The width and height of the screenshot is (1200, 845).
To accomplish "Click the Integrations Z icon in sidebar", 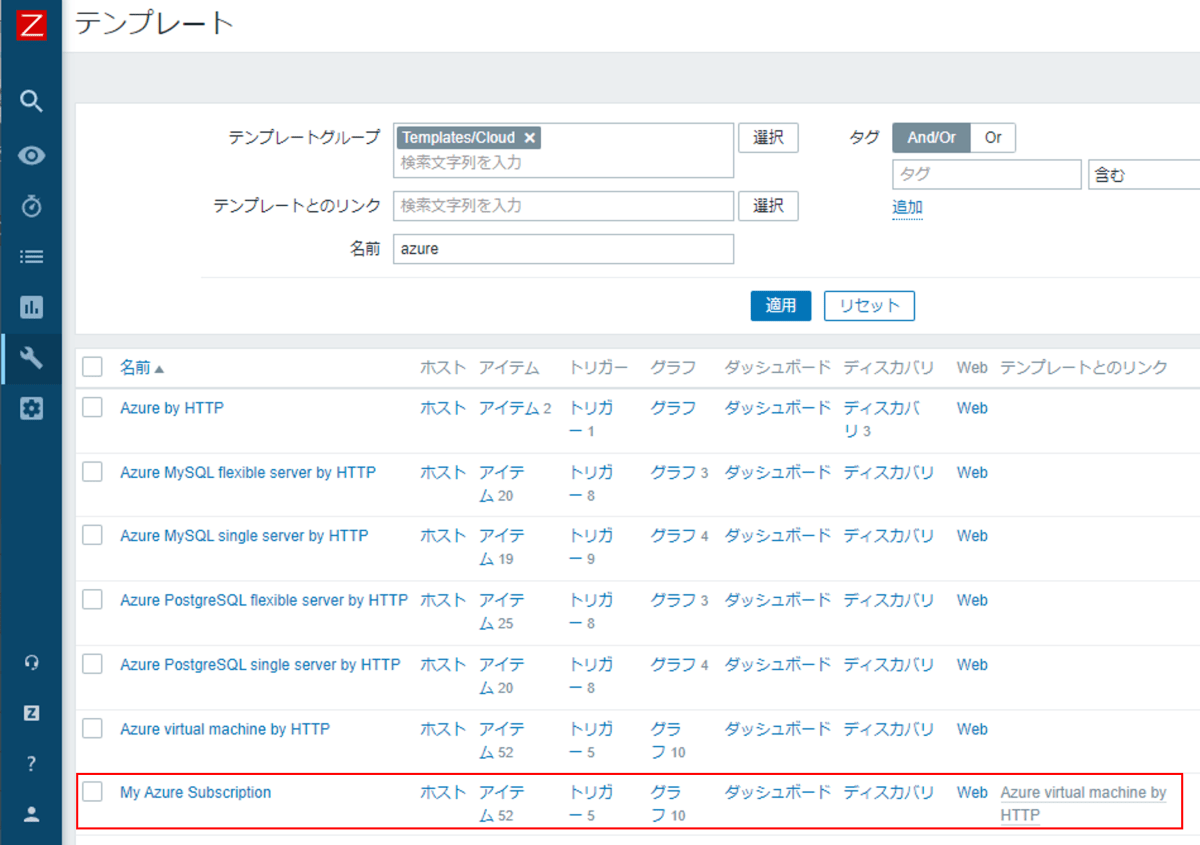I will coord(31,713).
